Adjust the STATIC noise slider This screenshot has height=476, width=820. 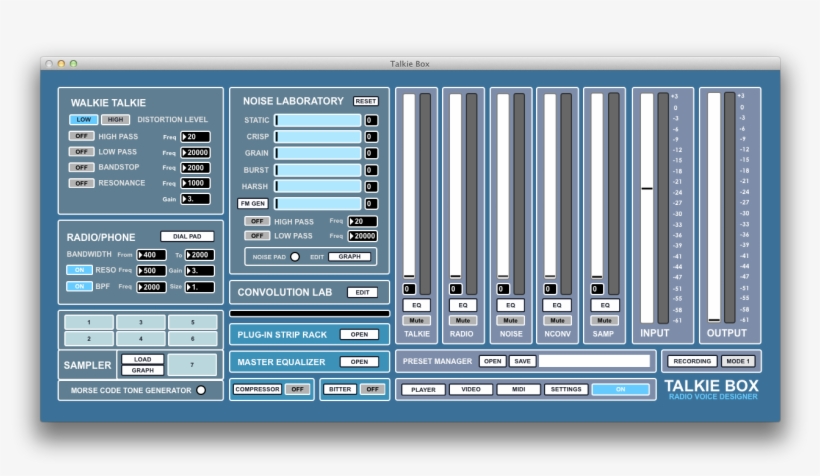coord(317,120)
